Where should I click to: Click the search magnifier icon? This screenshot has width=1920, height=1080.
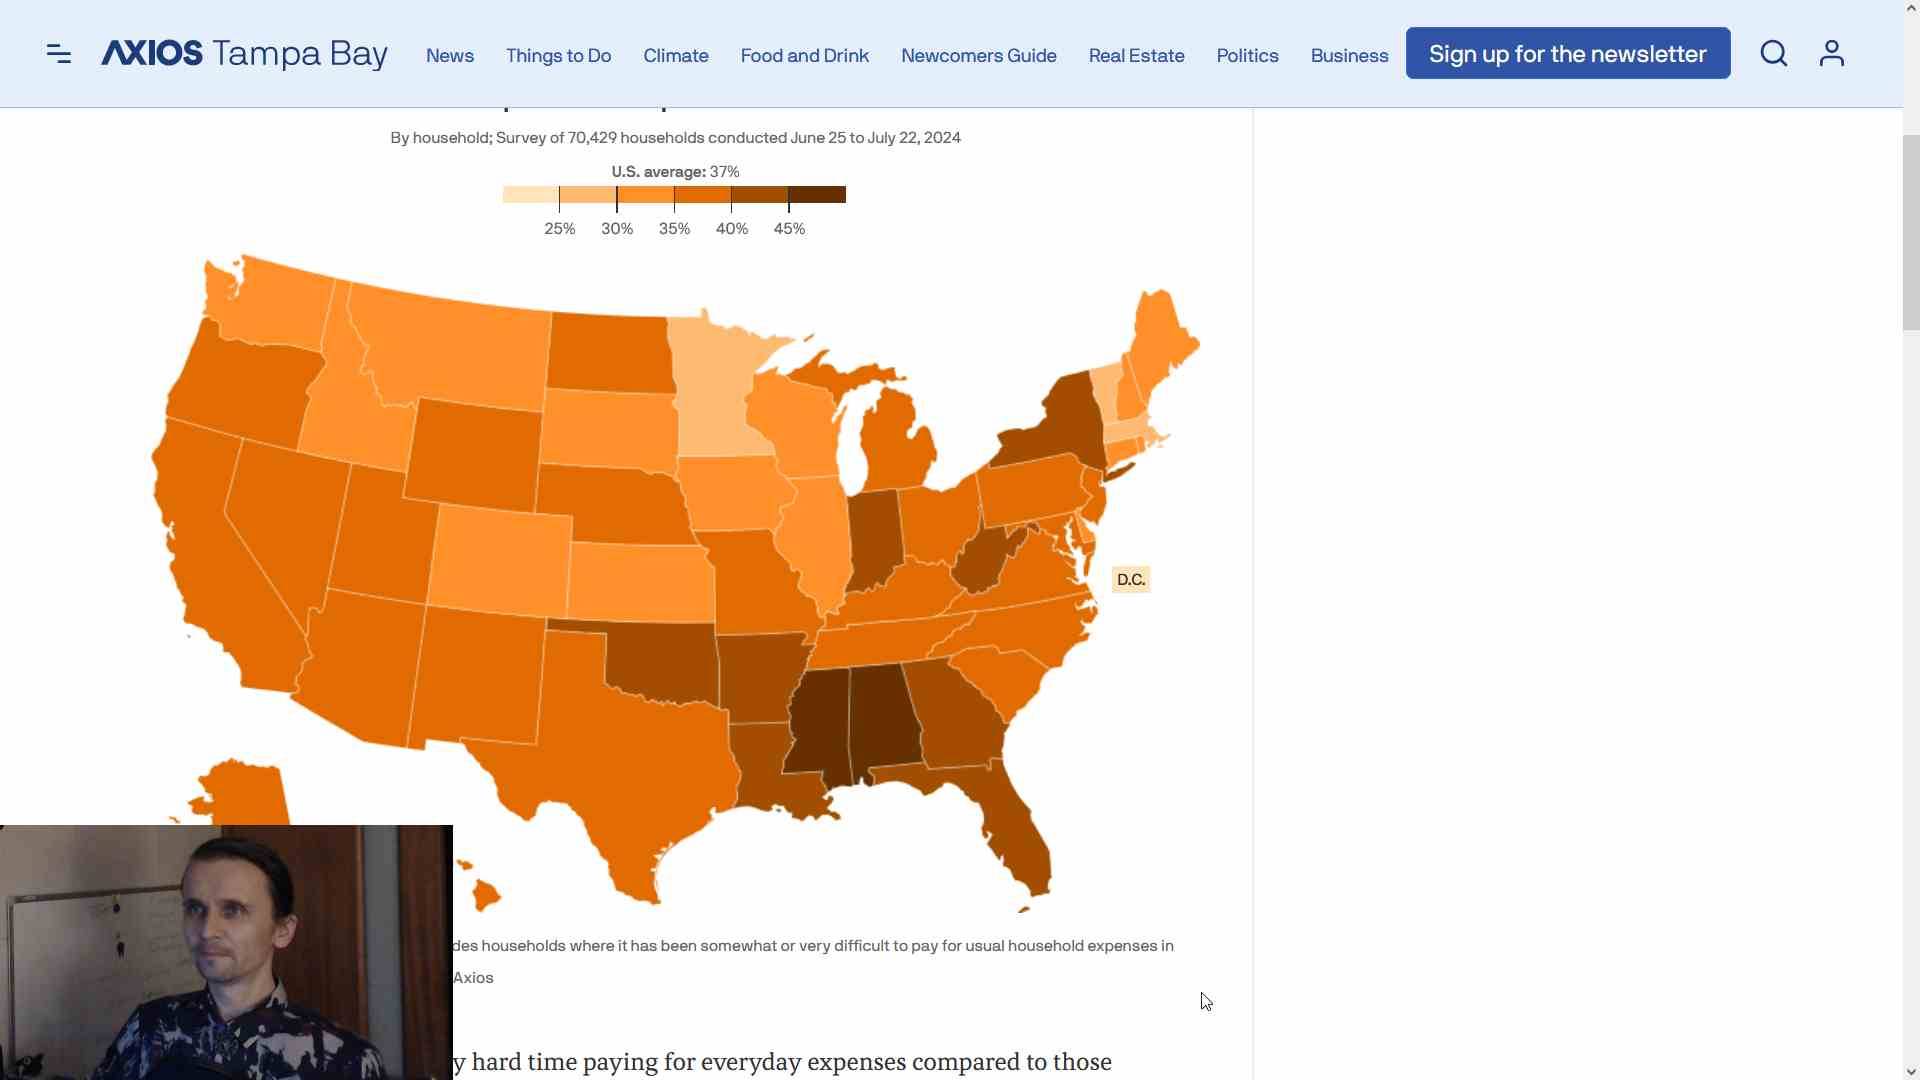point(1773,54)
